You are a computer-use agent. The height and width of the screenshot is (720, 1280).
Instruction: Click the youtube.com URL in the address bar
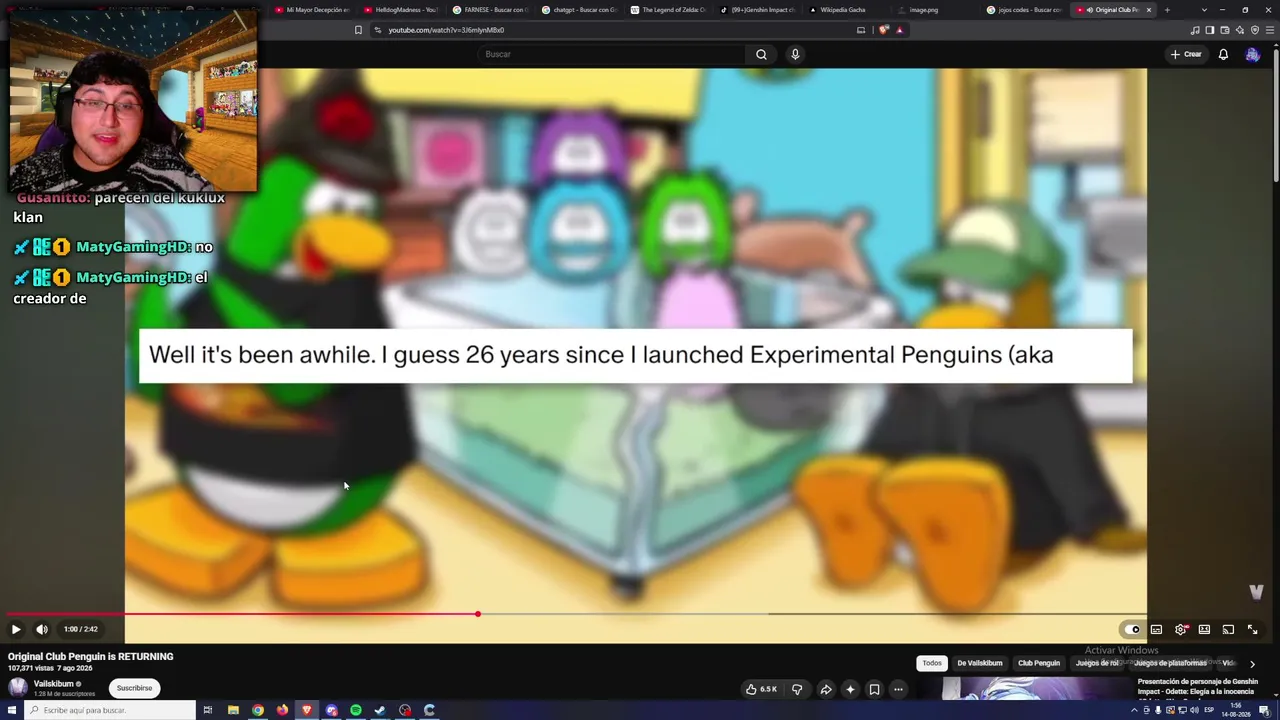coord(446,30)
